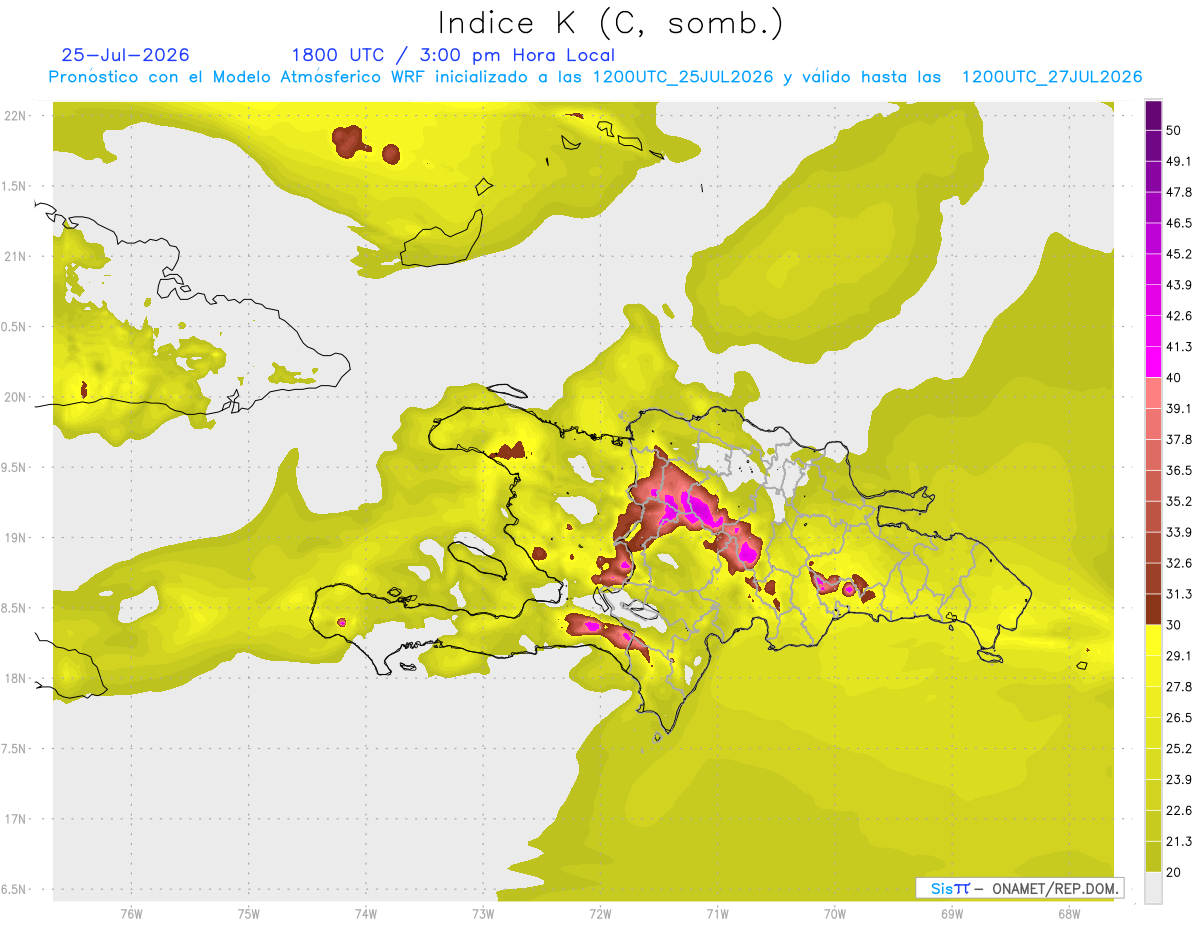Screen dimensions: 1200x927
Task: Click the "71W" longitude label
Action: [x=717, y=914]
